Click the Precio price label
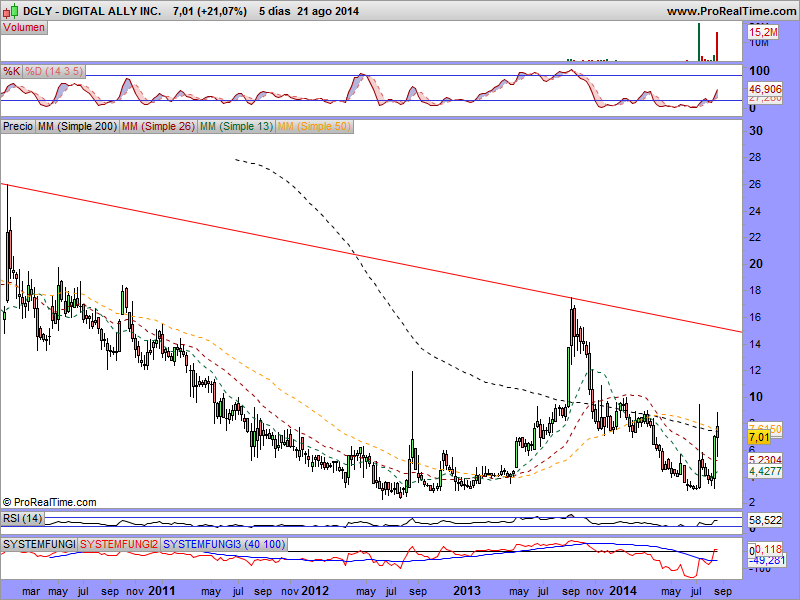 pyautogui.click(x=18, y=126)
